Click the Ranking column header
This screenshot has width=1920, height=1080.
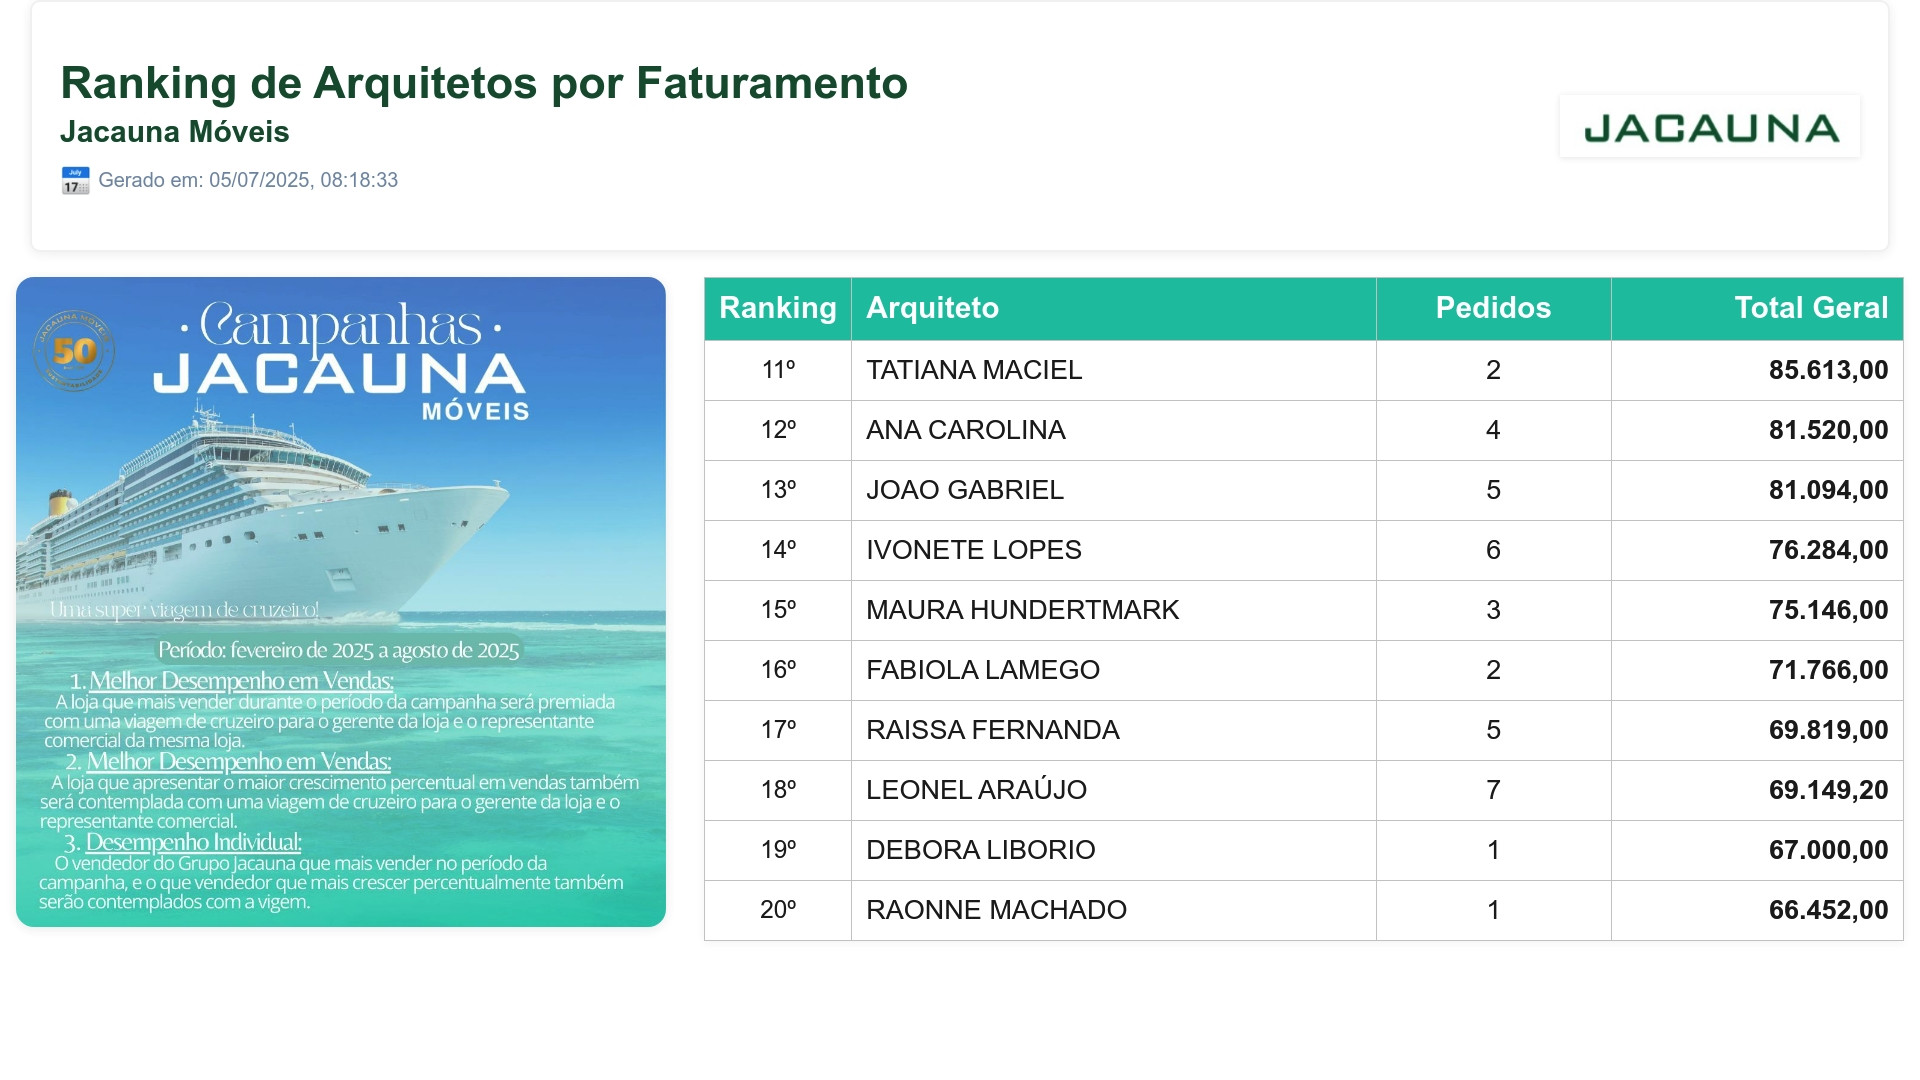(778, 308)
